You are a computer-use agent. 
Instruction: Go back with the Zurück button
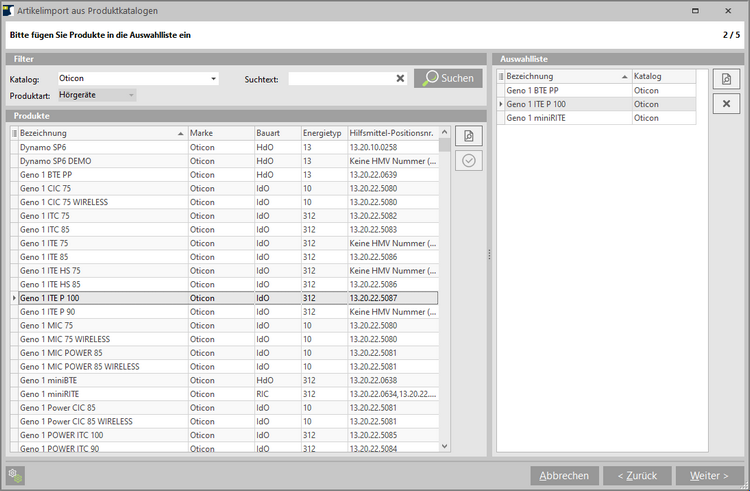click(x=637, y=476)
